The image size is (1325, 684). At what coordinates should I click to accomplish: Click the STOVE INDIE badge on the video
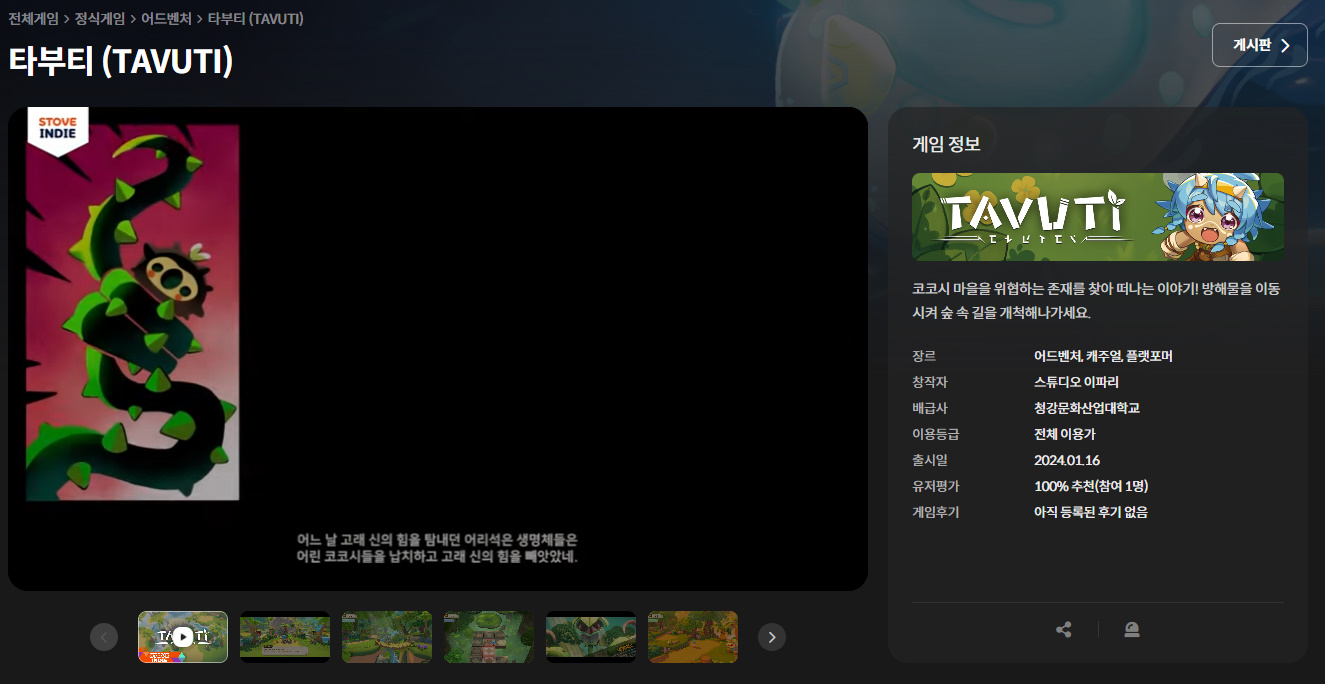[58, 130]
